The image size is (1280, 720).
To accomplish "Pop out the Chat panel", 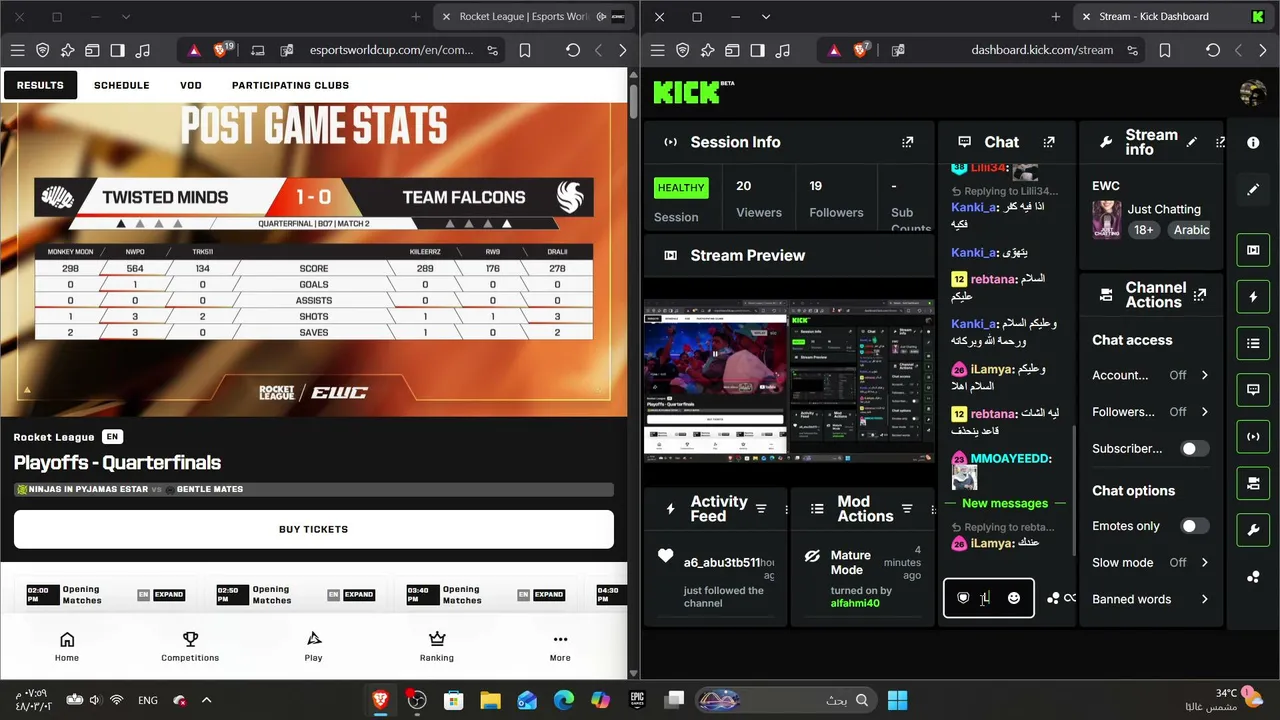I will [x=1049, y=142].
